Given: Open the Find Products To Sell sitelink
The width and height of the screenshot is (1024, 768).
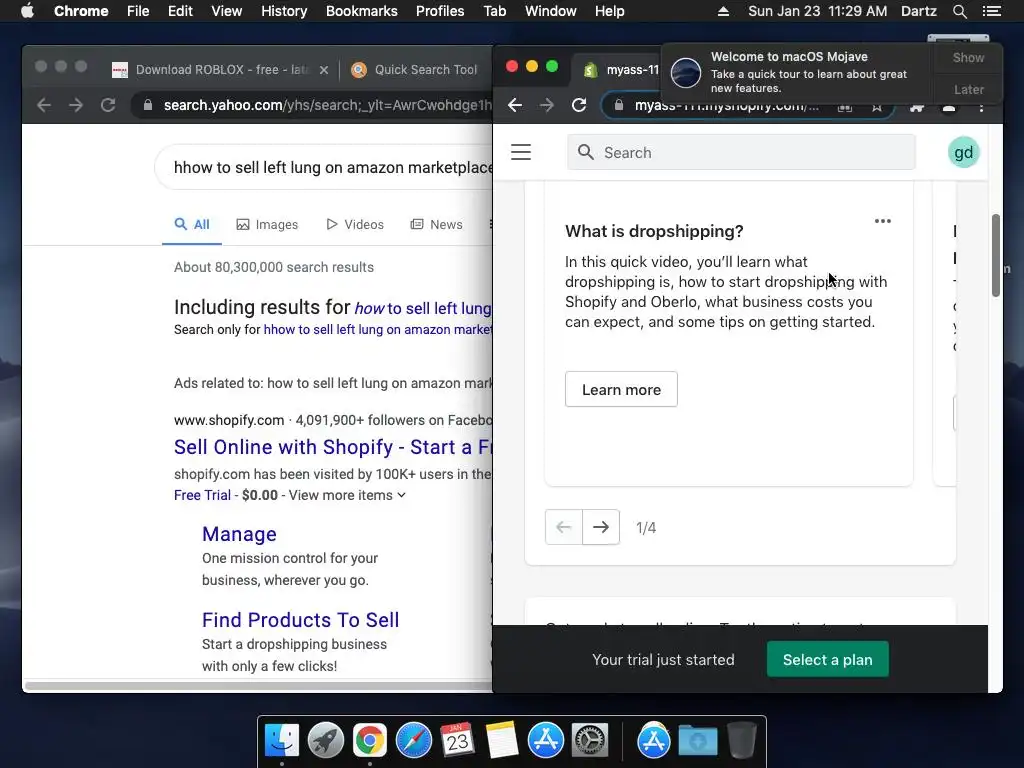Looking at the screenshot, I should pos(300,620).
